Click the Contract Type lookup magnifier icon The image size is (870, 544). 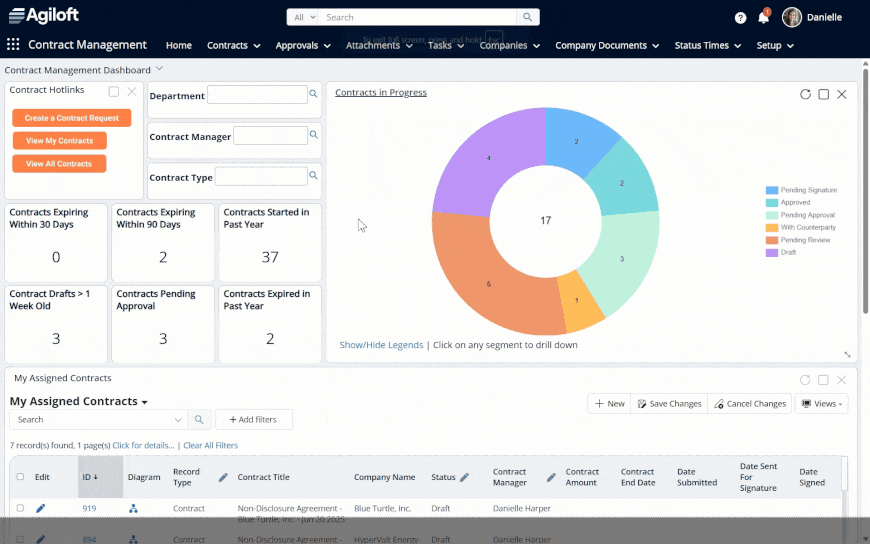click(313, 175)
